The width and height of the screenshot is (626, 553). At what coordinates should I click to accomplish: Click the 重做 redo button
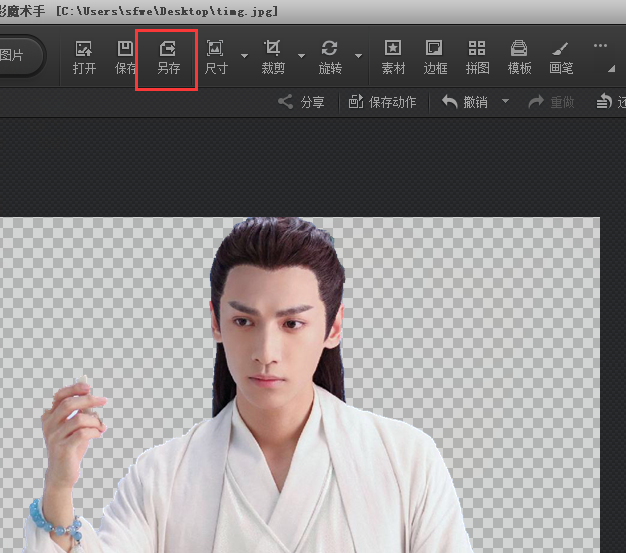tap(551, 102)
